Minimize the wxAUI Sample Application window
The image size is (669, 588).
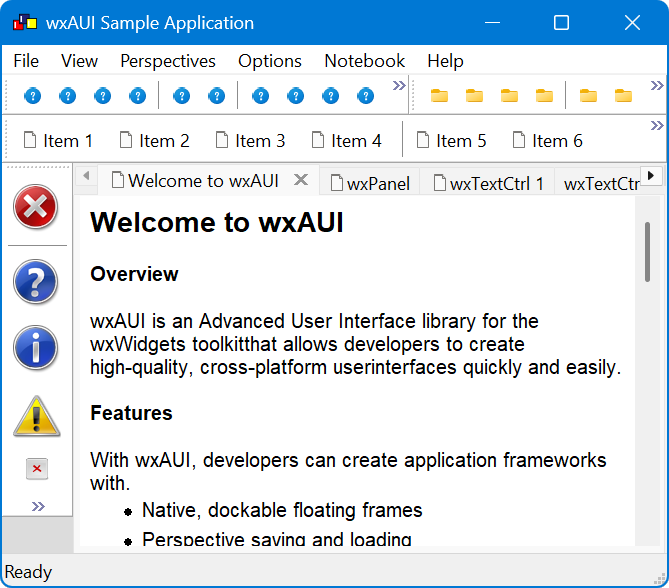tap(492, 23)
